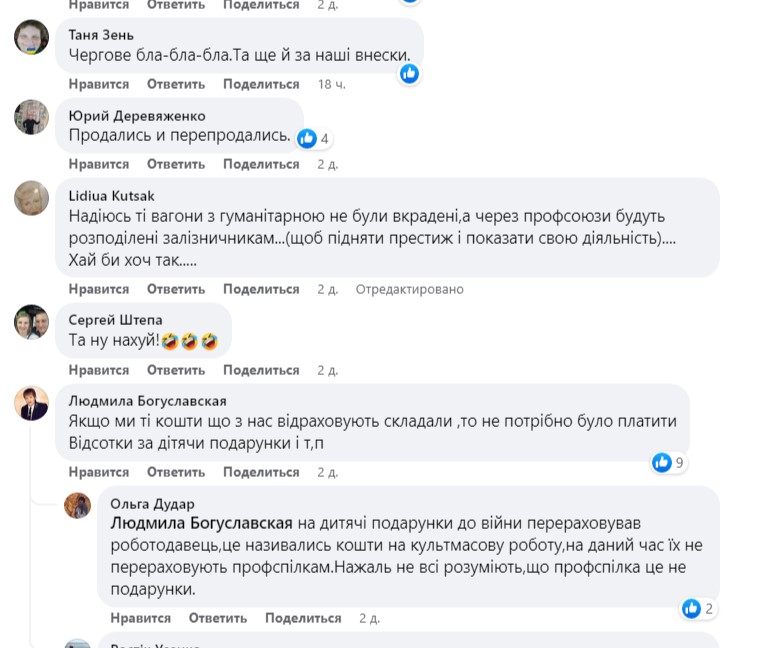Image resolution: width=760 pixels, height=648 pixels.
Task: Click like reaction icon on Ольга Дударь's reply
Action: coord(691,608)
